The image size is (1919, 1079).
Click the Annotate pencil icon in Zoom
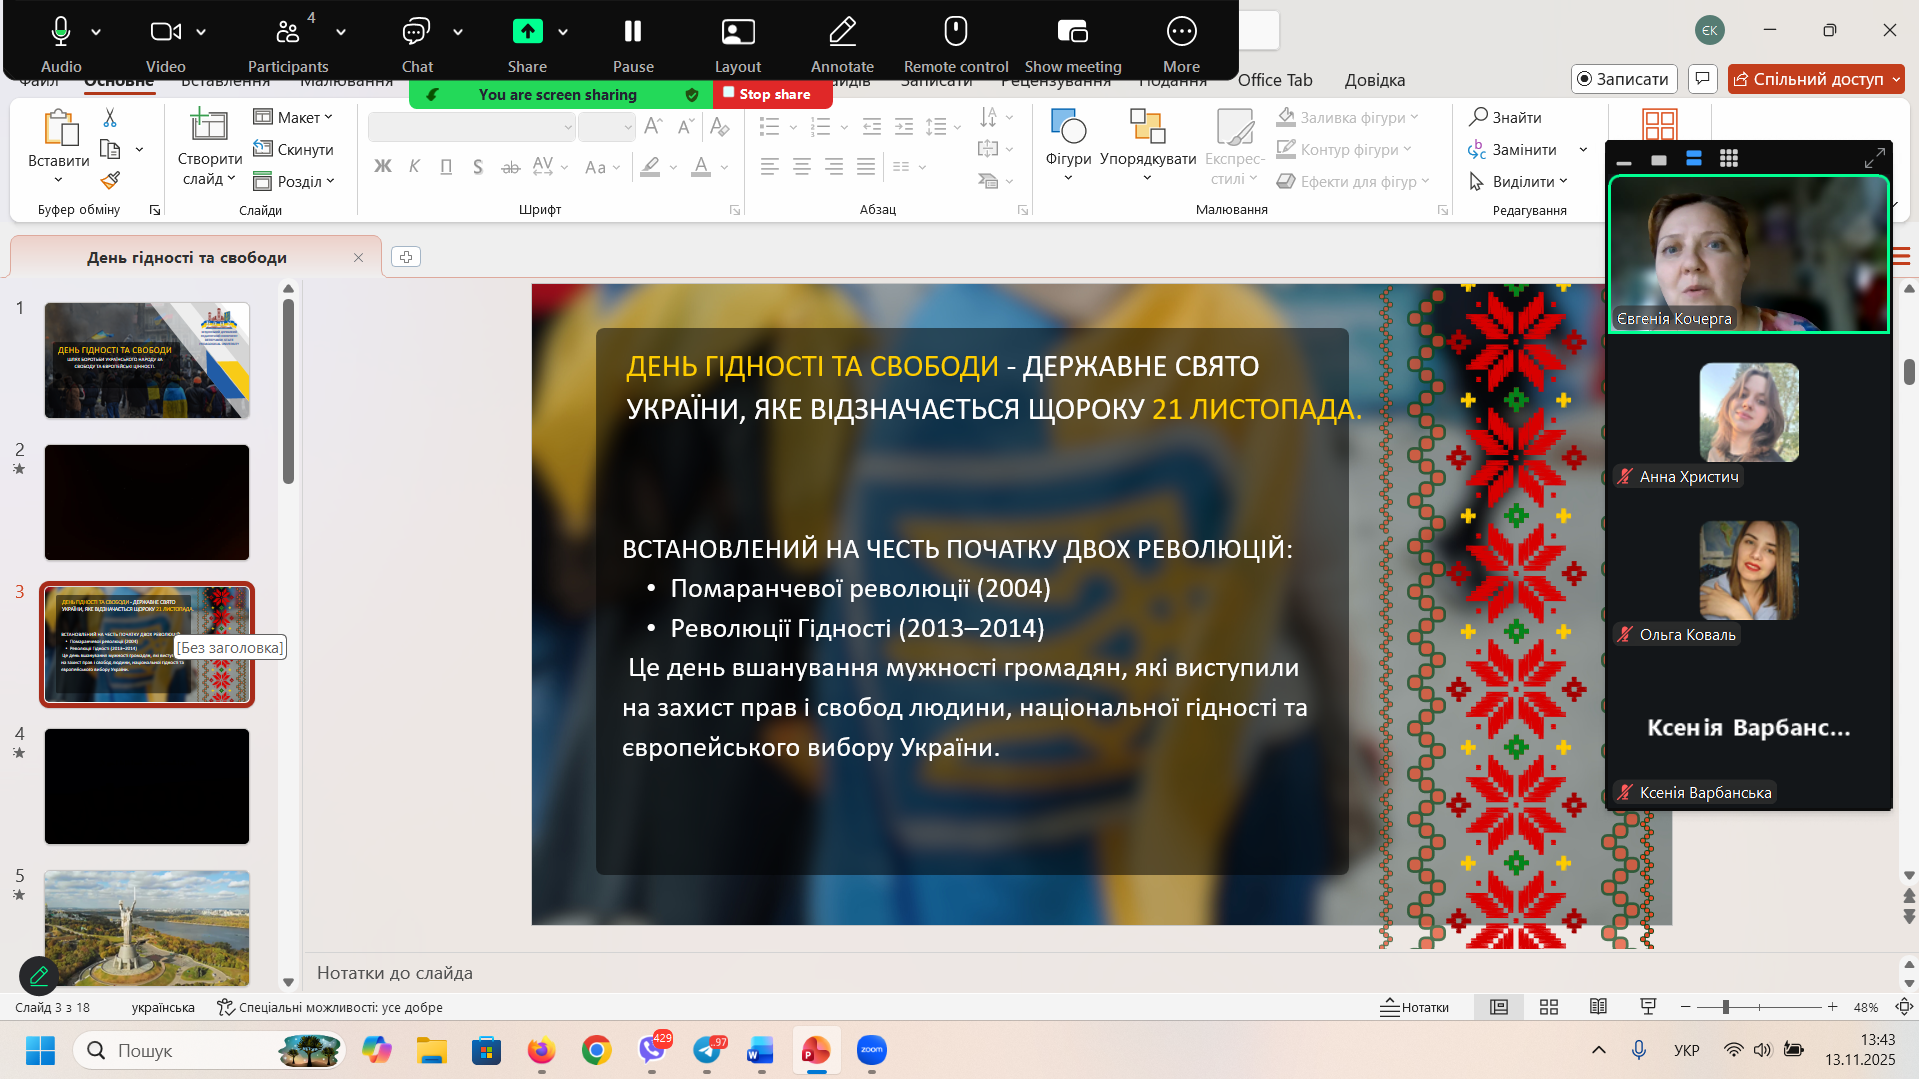842,33
